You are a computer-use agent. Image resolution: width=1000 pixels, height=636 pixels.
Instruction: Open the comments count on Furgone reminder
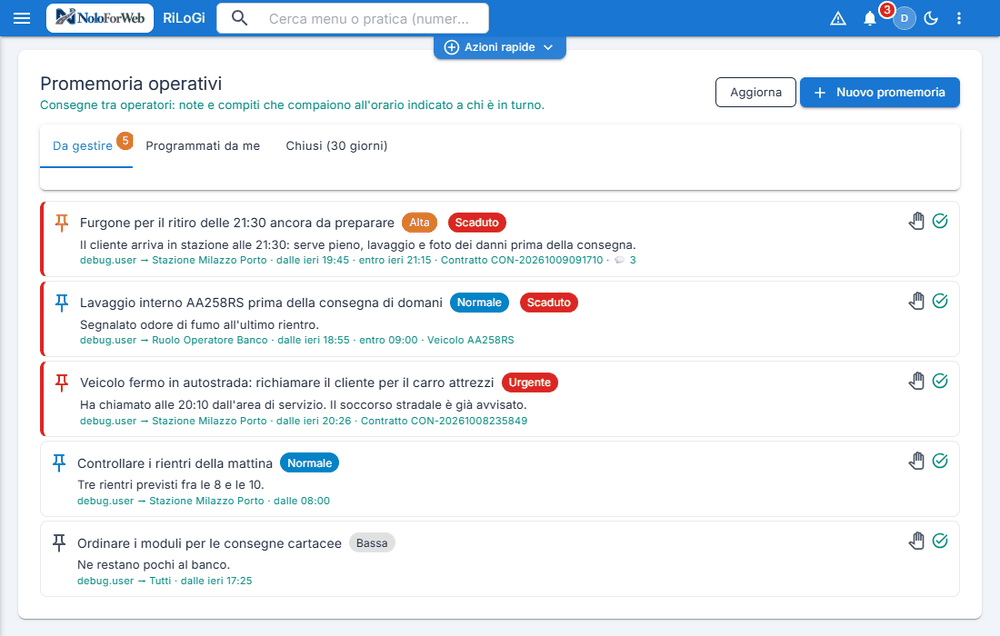click(625, 260)
